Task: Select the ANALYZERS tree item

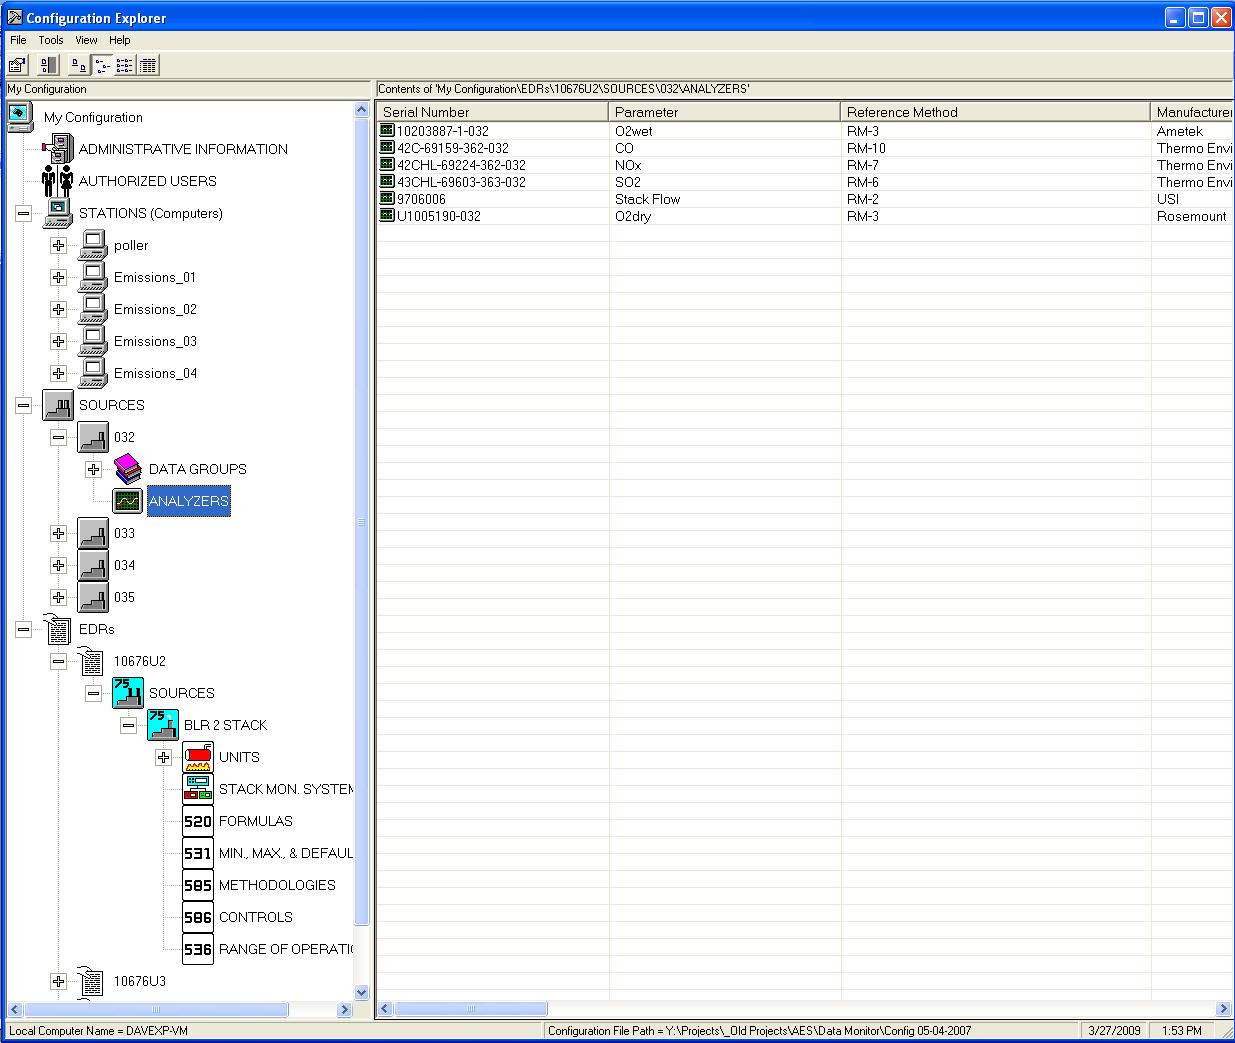Action: (188, 501)
